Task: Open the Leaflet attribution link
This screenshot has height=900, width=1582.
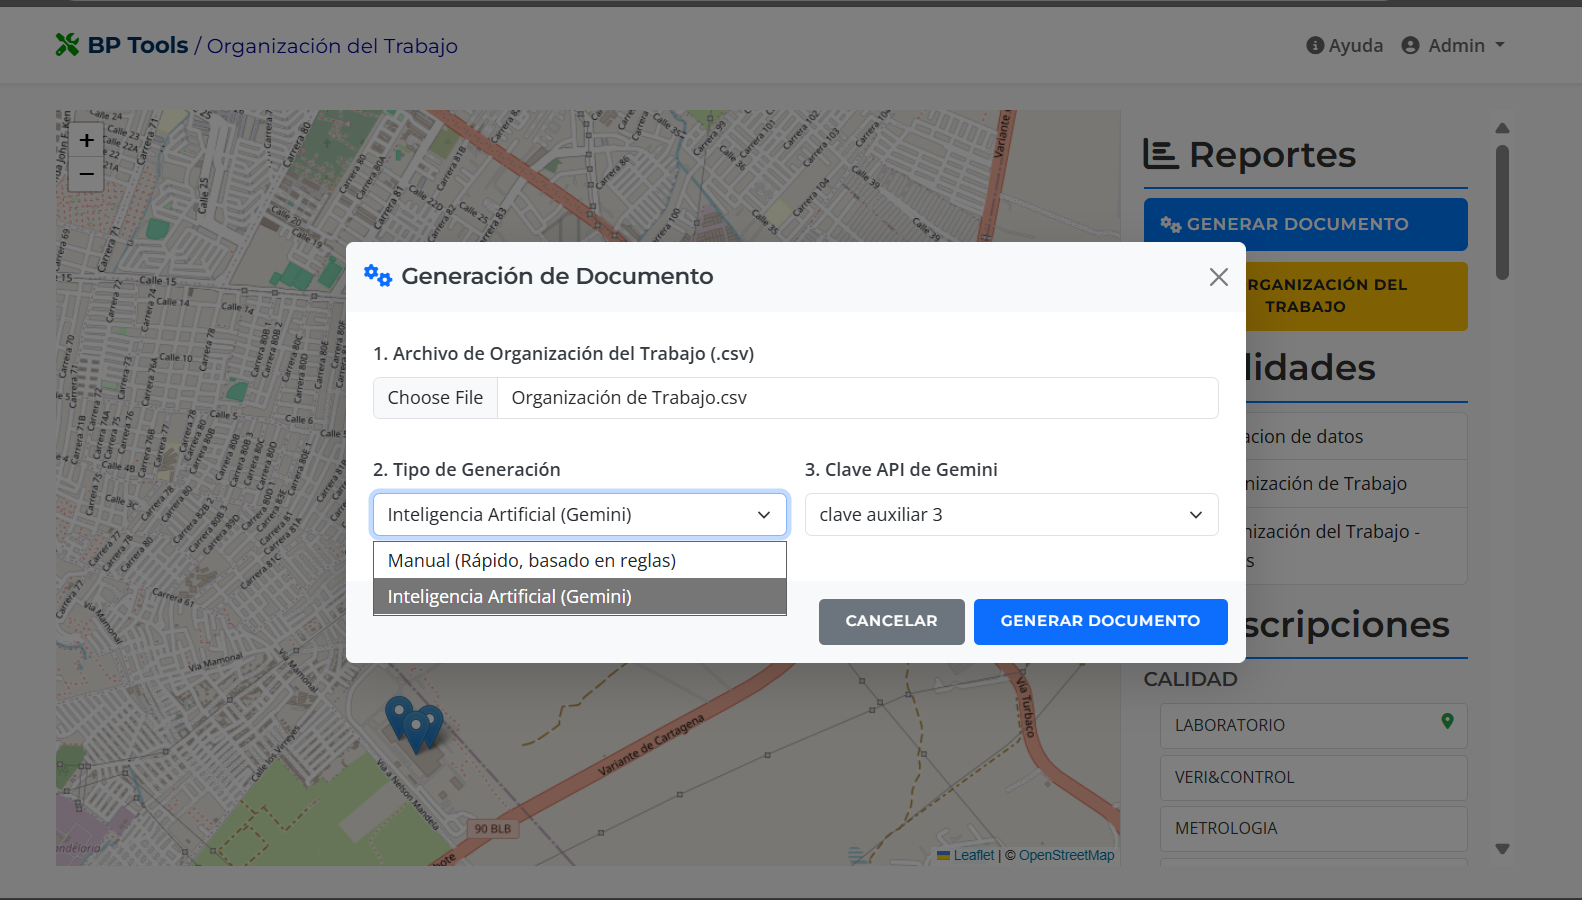Action: click(973, 856)
